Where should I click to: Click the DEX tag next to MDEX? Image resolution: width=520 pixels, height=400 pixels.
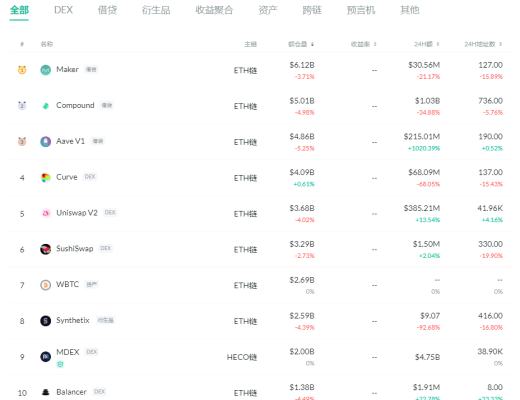(x=92, y=352)
